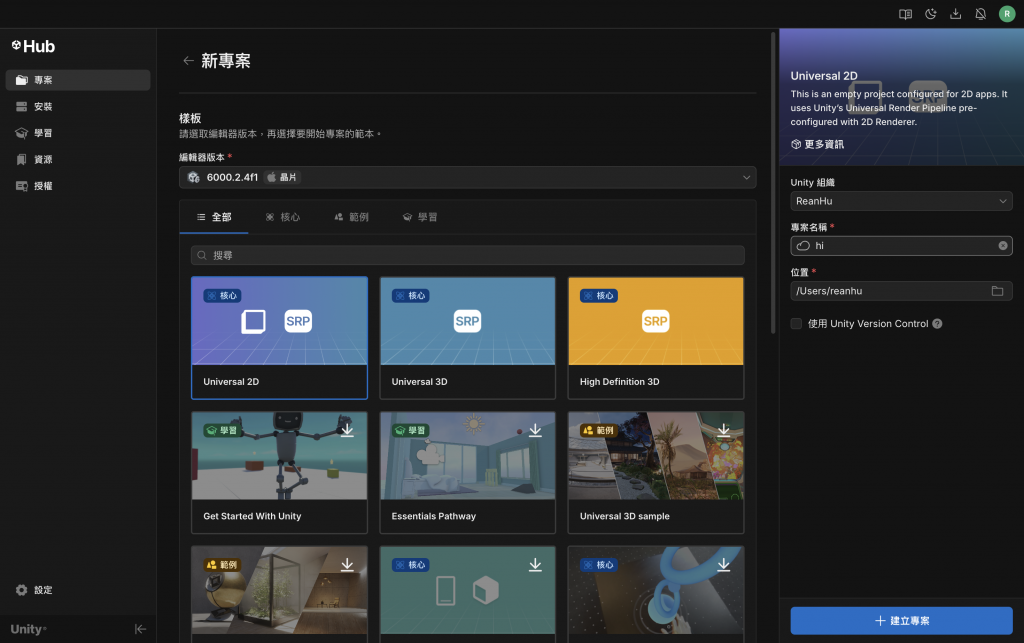Viewport: 1024px width, 643px height.
Task: Expand the Unity 組織 ReanHu dropdown
Action: pyautogui.click(x=901, y=201)
